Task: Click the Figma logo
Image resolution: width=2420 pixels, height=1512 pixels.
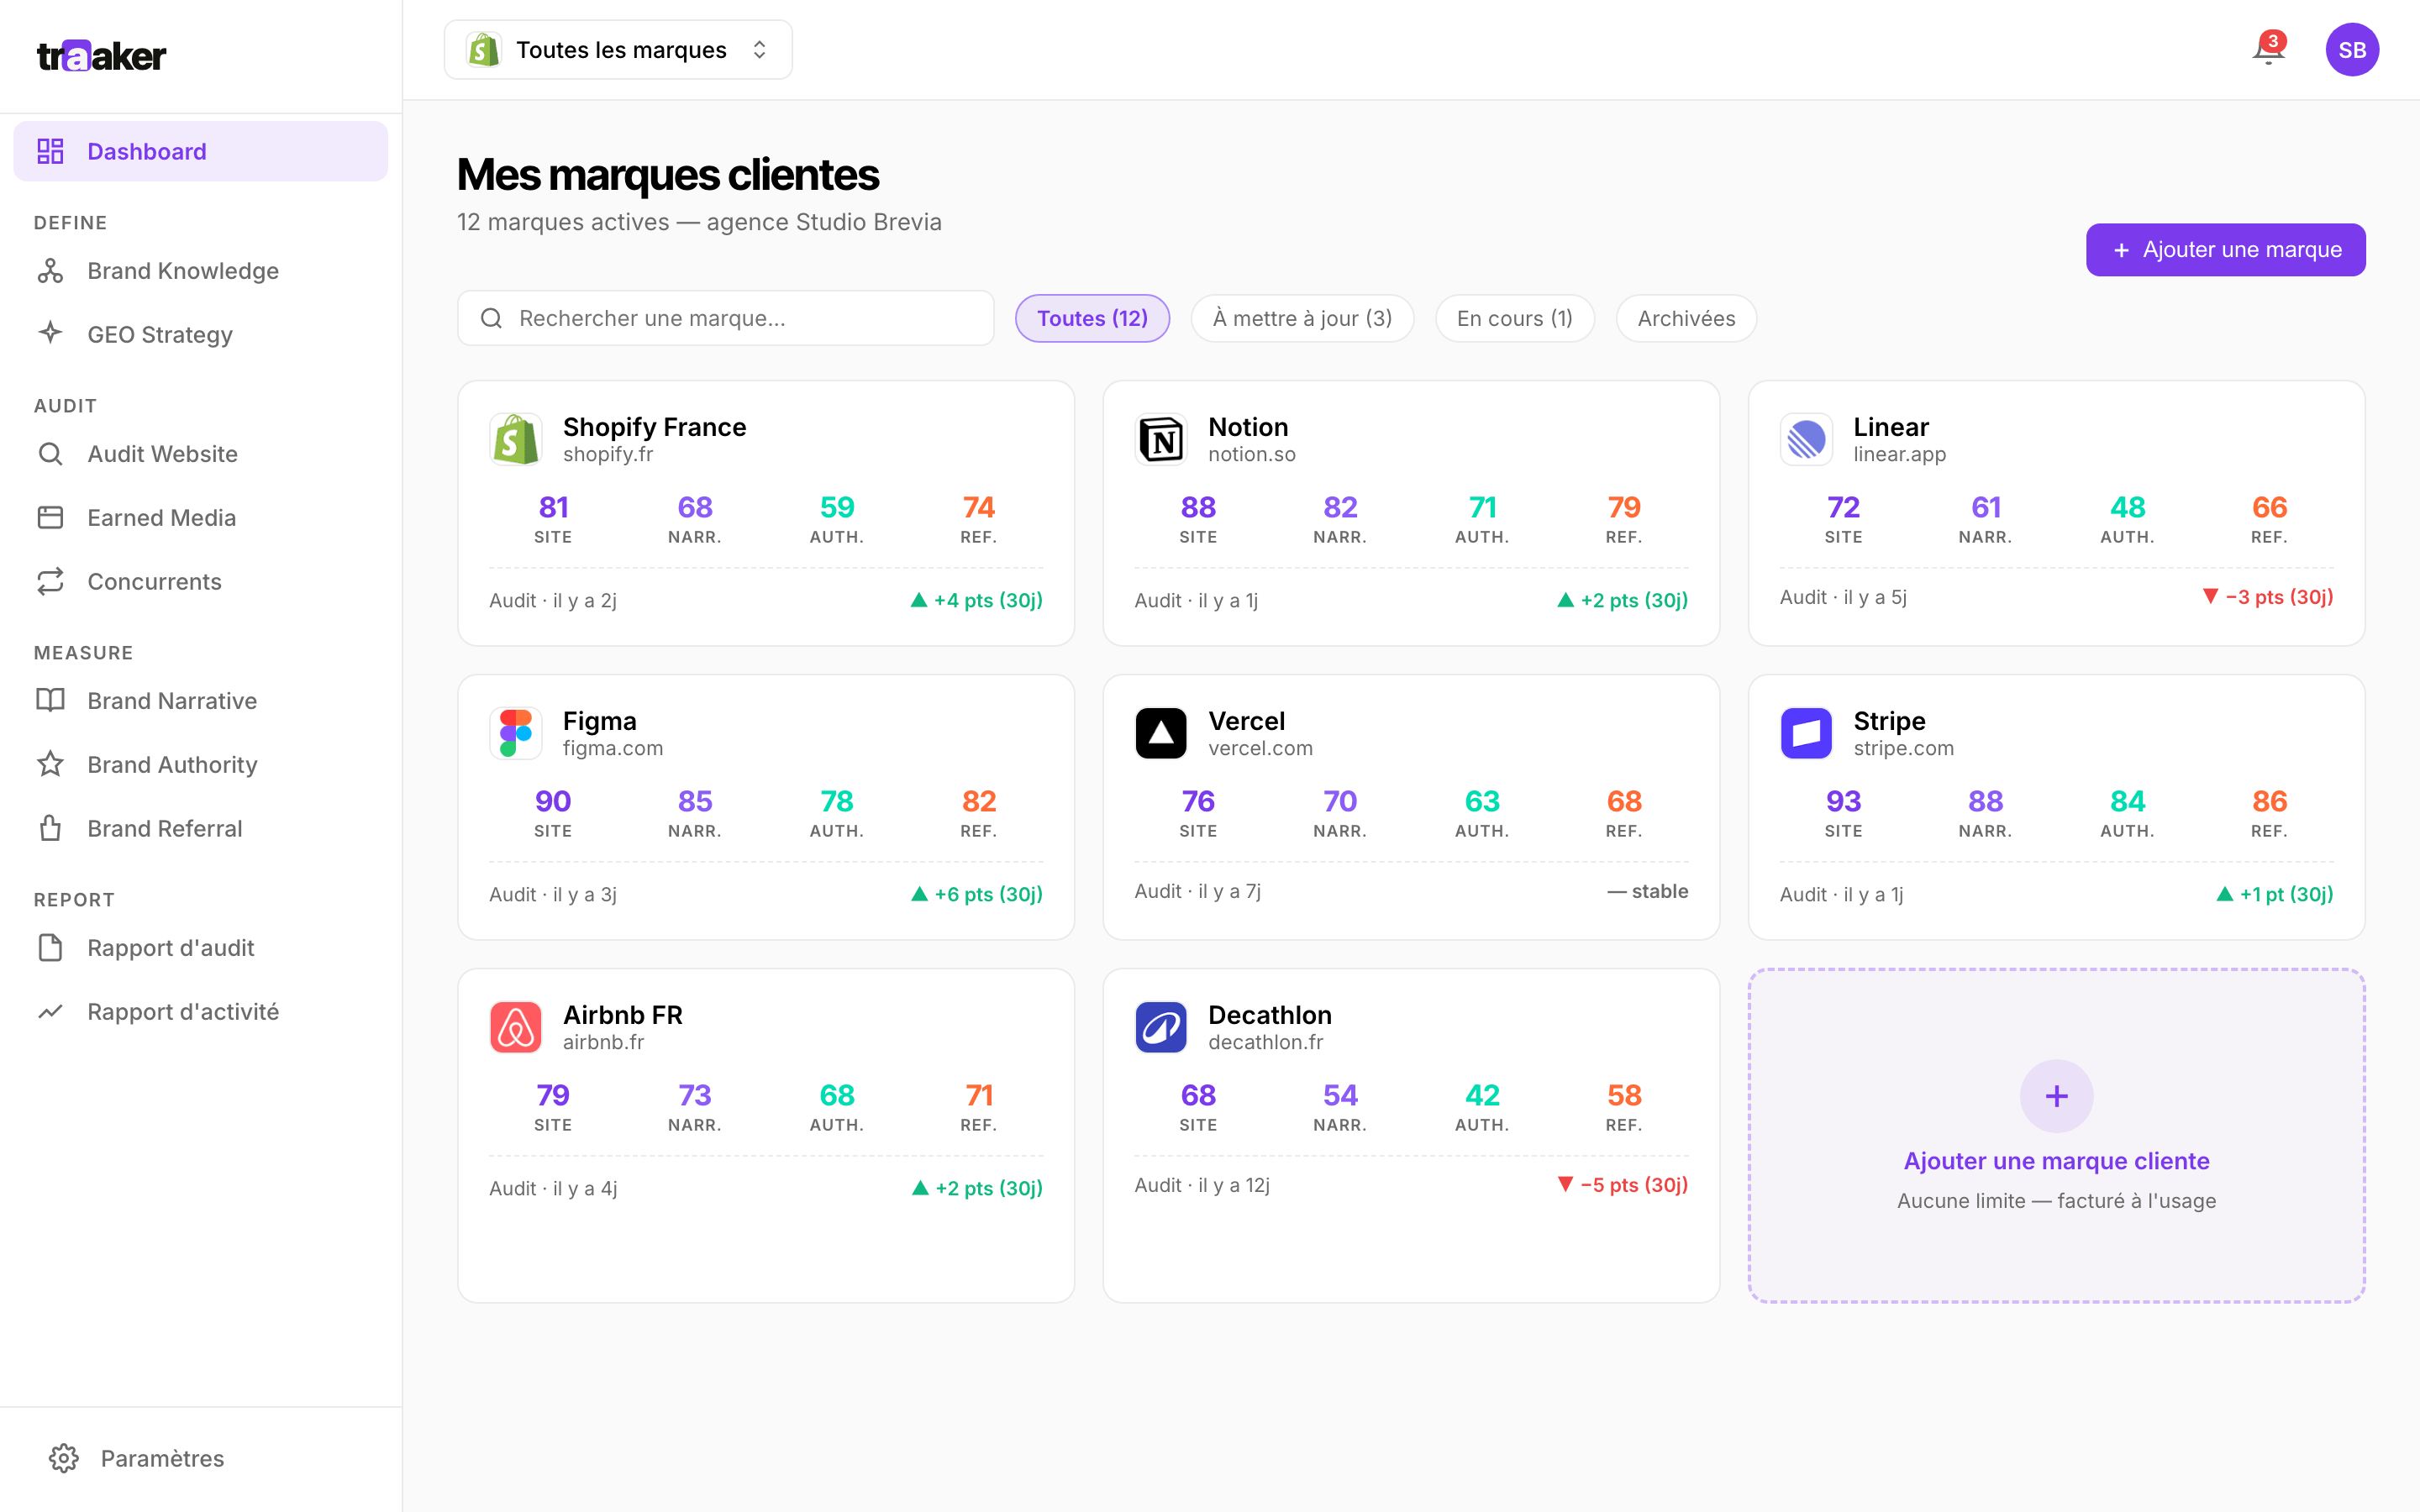Action: pyautogui.click(x=516, y=733)
